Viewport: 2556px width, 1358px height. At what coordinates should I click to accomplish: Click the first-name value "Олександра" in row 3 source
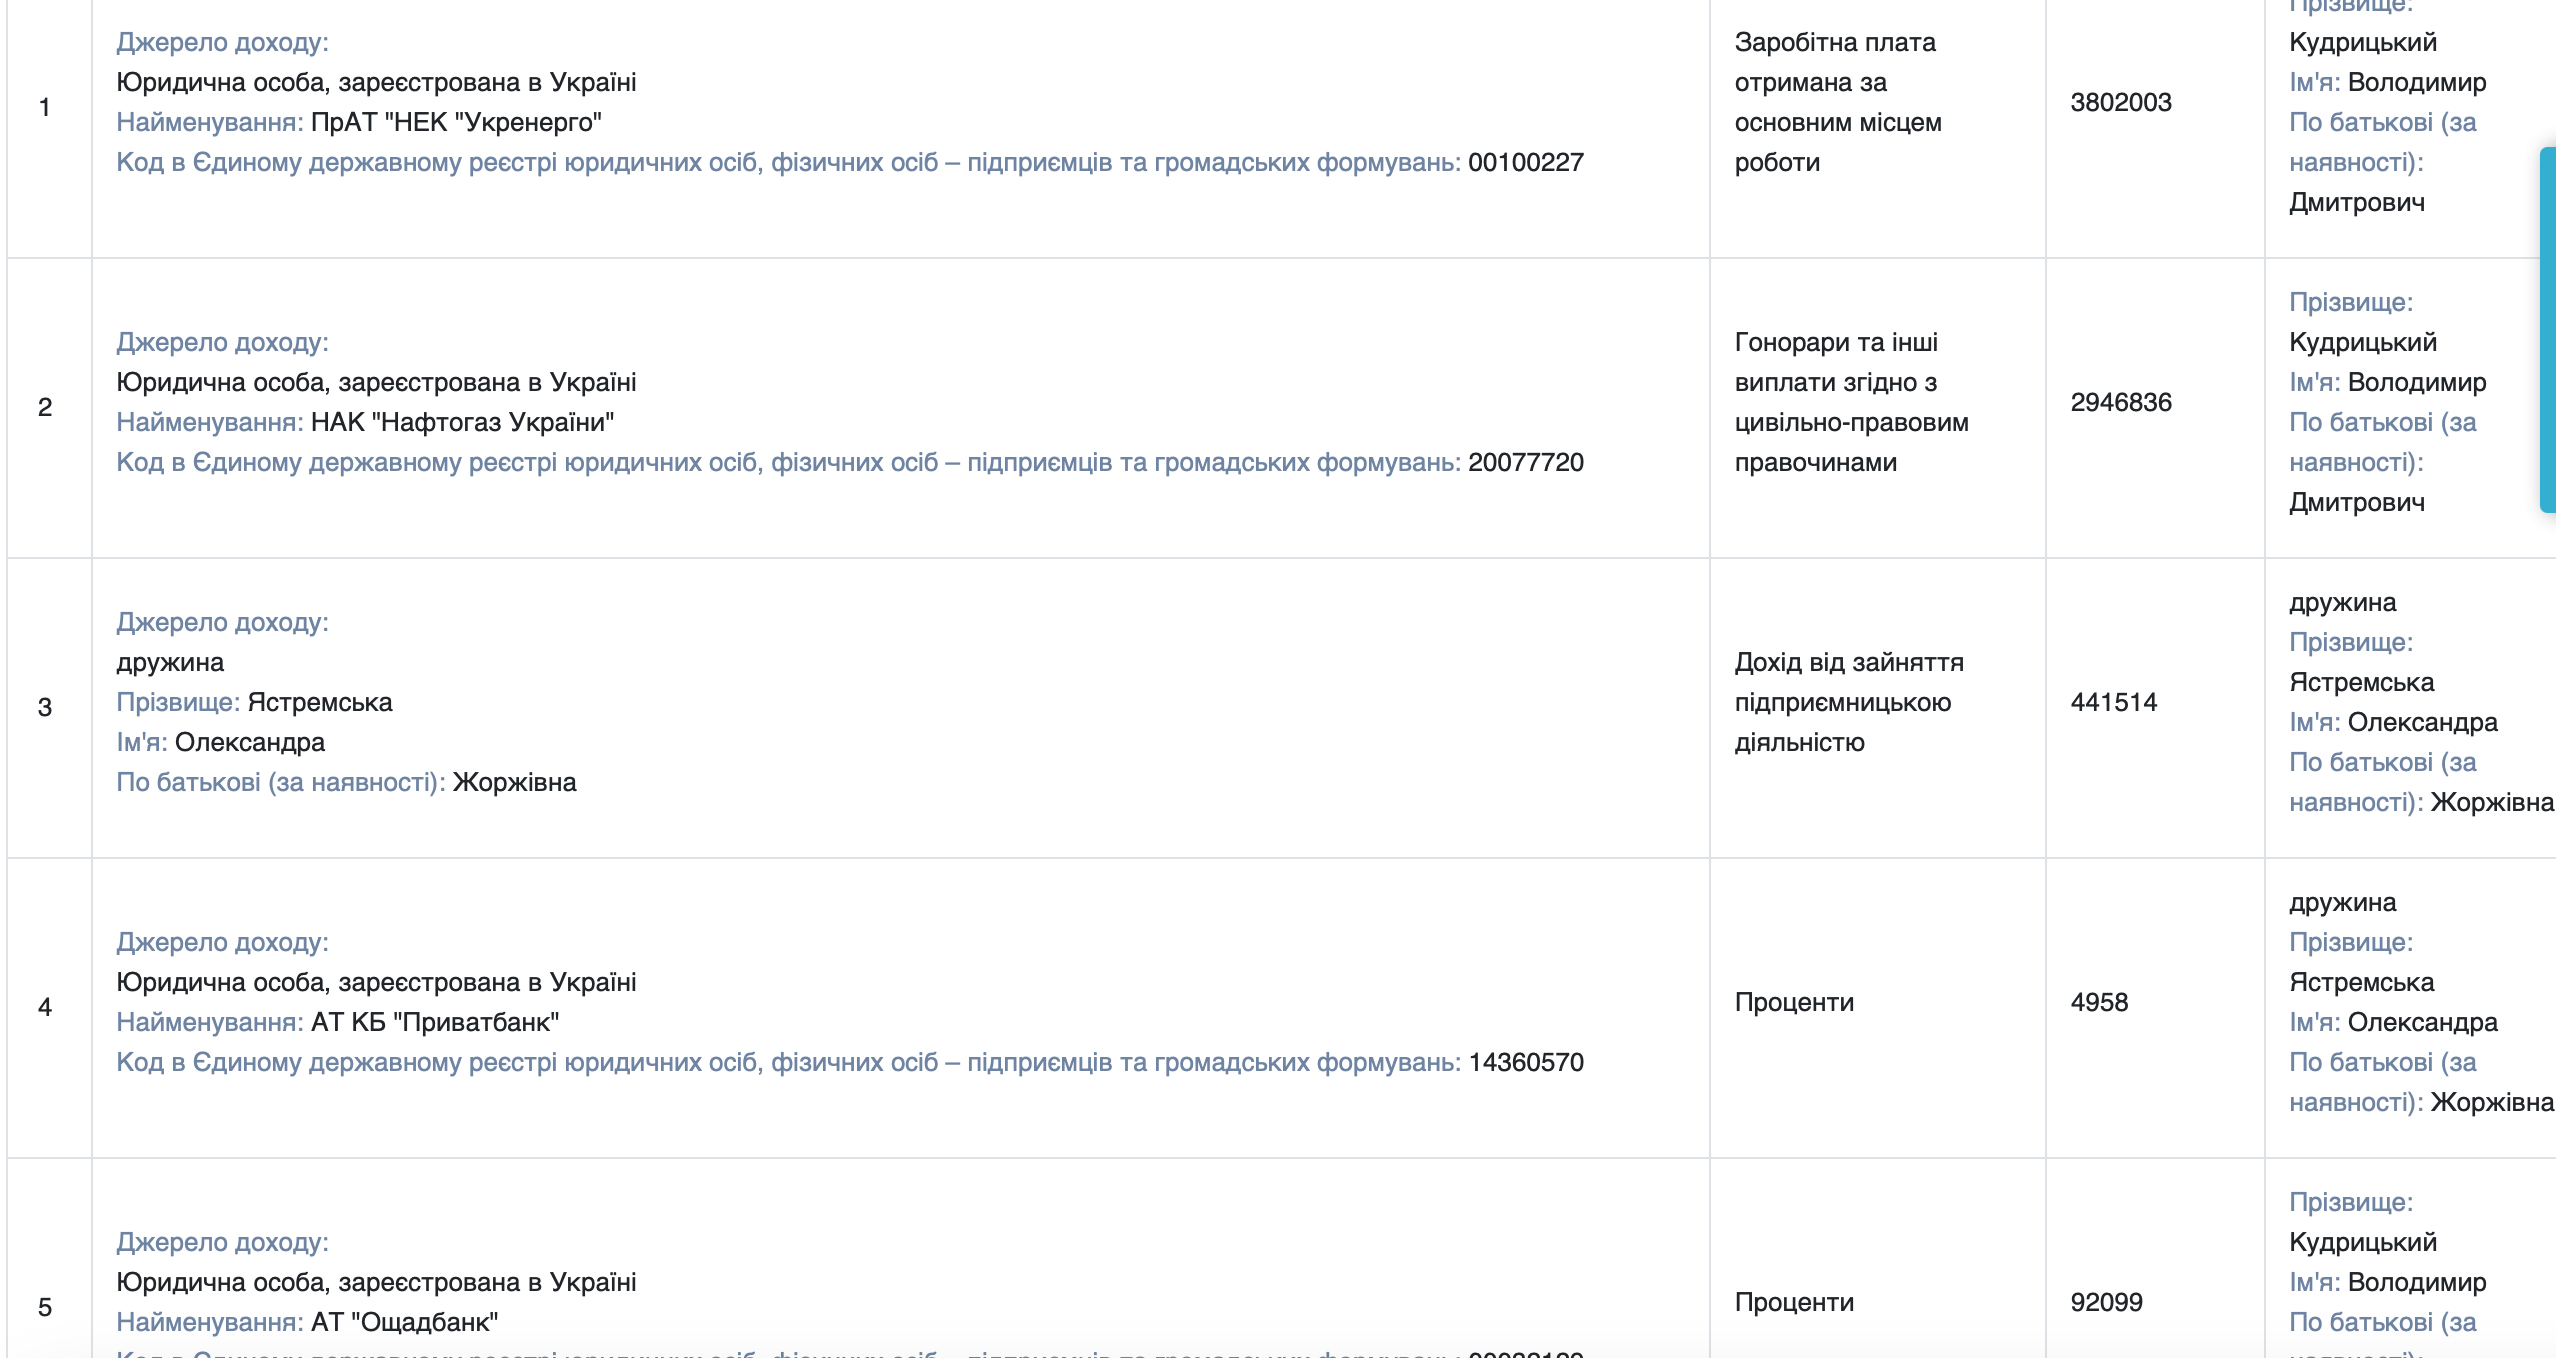point(250,742)
